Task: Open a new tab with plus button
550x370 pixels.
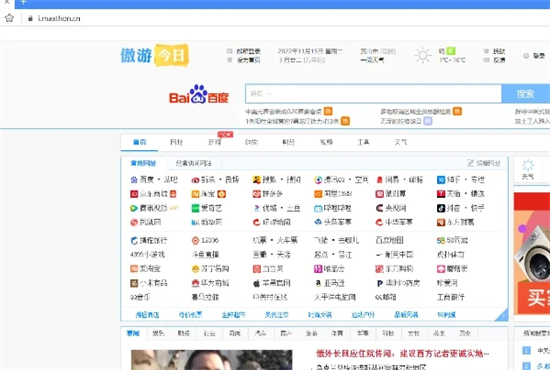Action: tap(24, 2)
